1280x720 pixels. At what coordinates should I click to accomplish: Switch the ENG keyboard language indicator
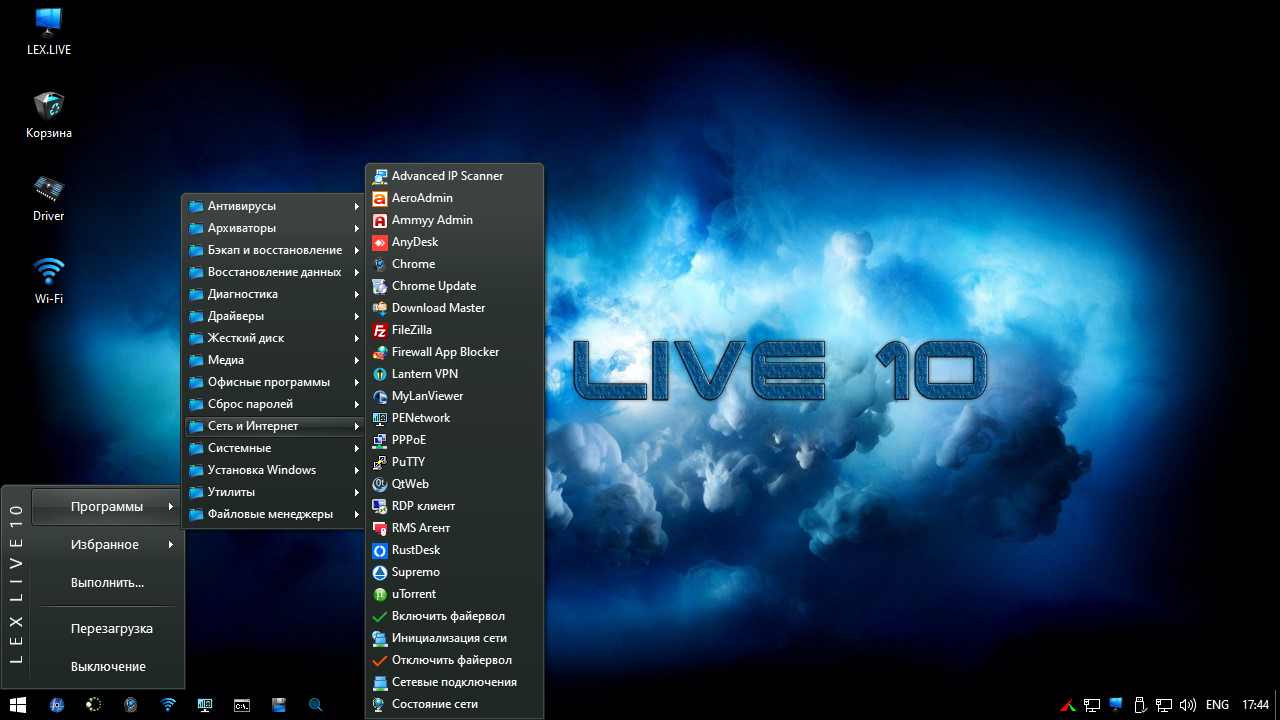pos(1217,705)
